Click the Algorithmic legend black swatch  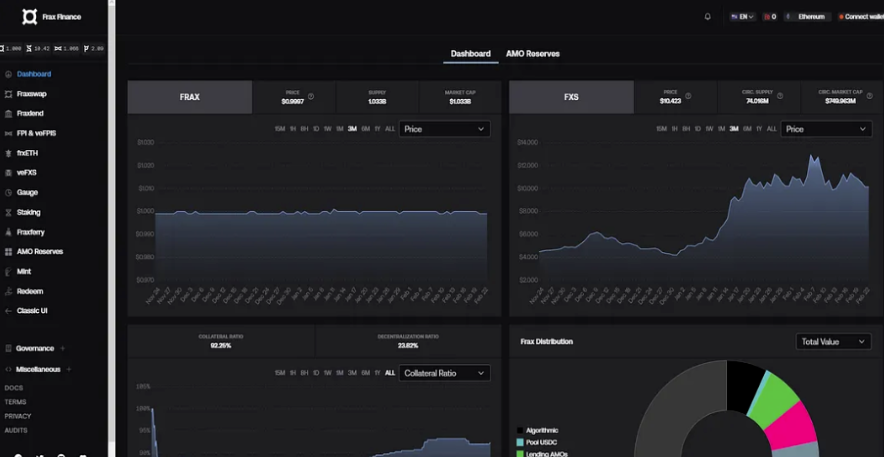click(520, 431)
